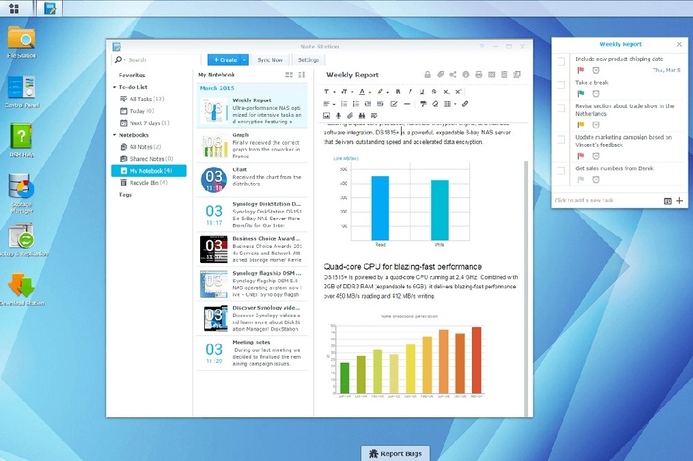Open the Shared Notes item
Image resolution: width=693 pixels, height=461 pixels.
point(147,159)
